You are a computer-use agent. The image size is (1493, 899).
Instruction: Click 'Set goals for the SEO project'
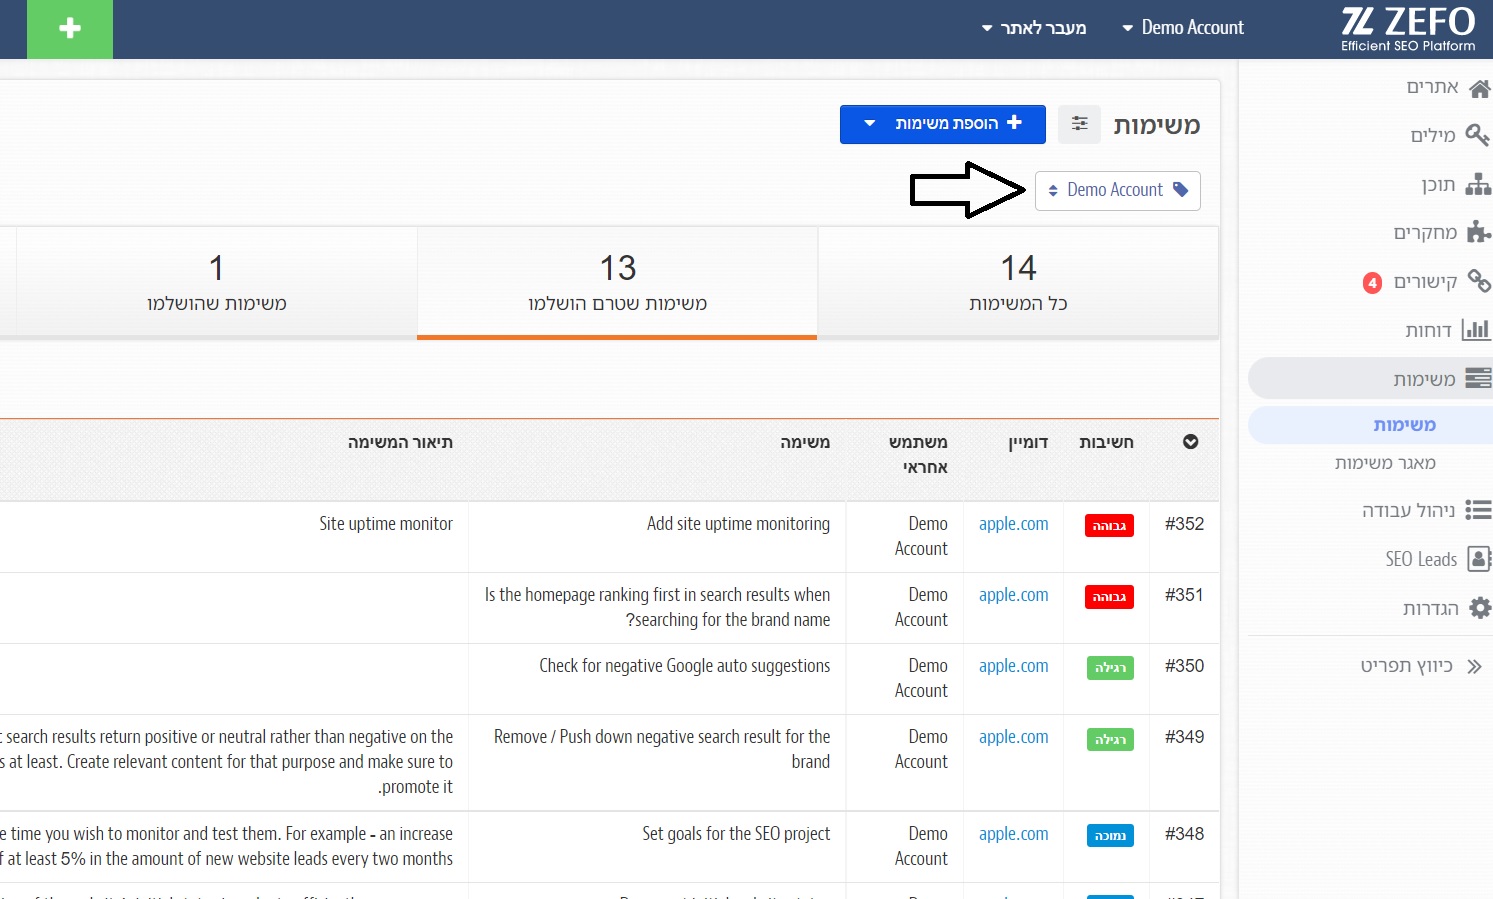[736, 834]
